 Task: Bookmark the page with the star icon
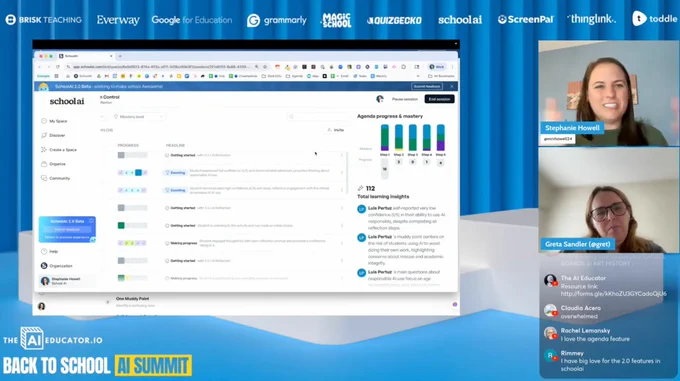coord(265,67)
